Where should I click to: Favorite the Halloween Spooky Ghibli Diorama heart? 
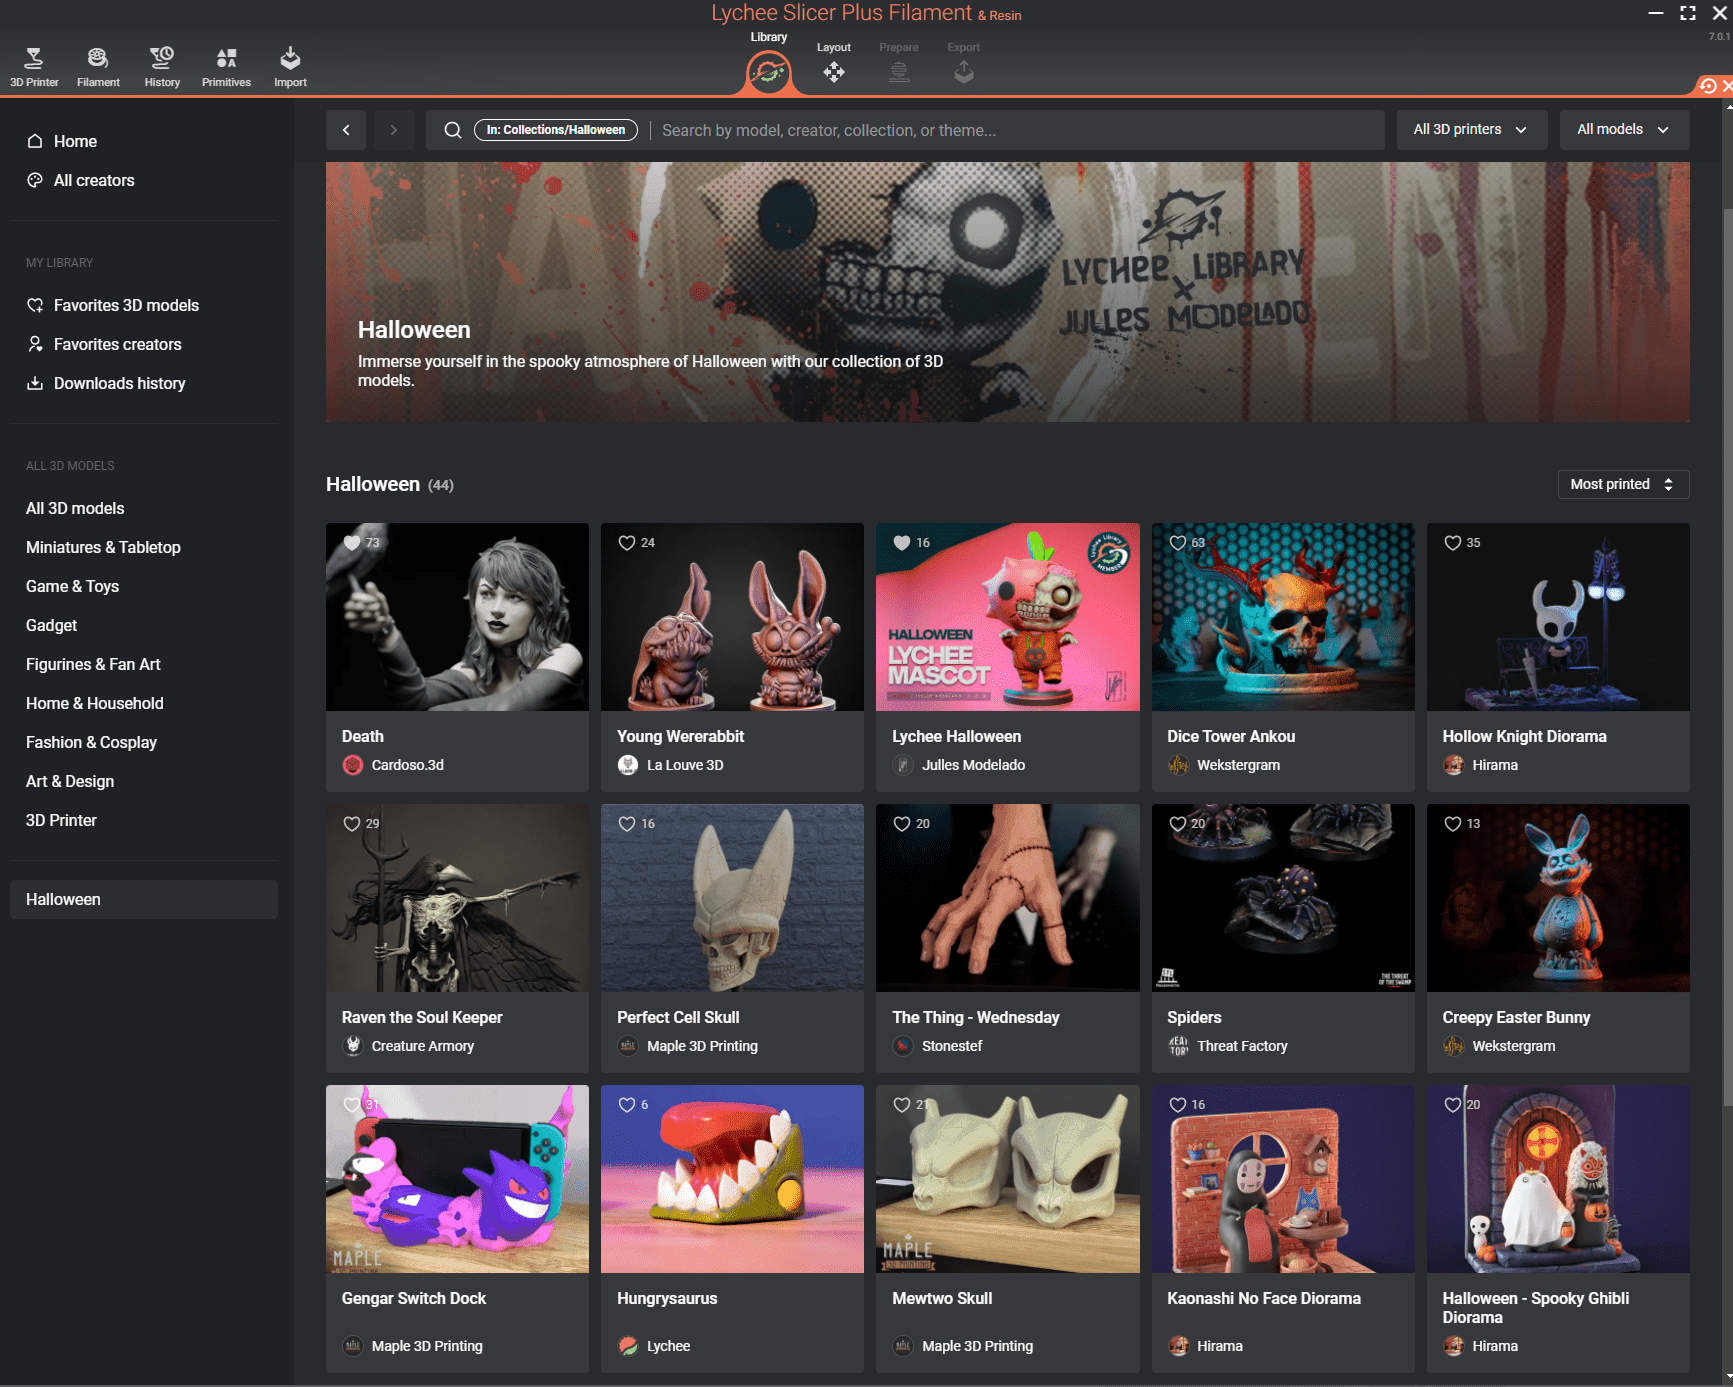pos(1453,1105)
